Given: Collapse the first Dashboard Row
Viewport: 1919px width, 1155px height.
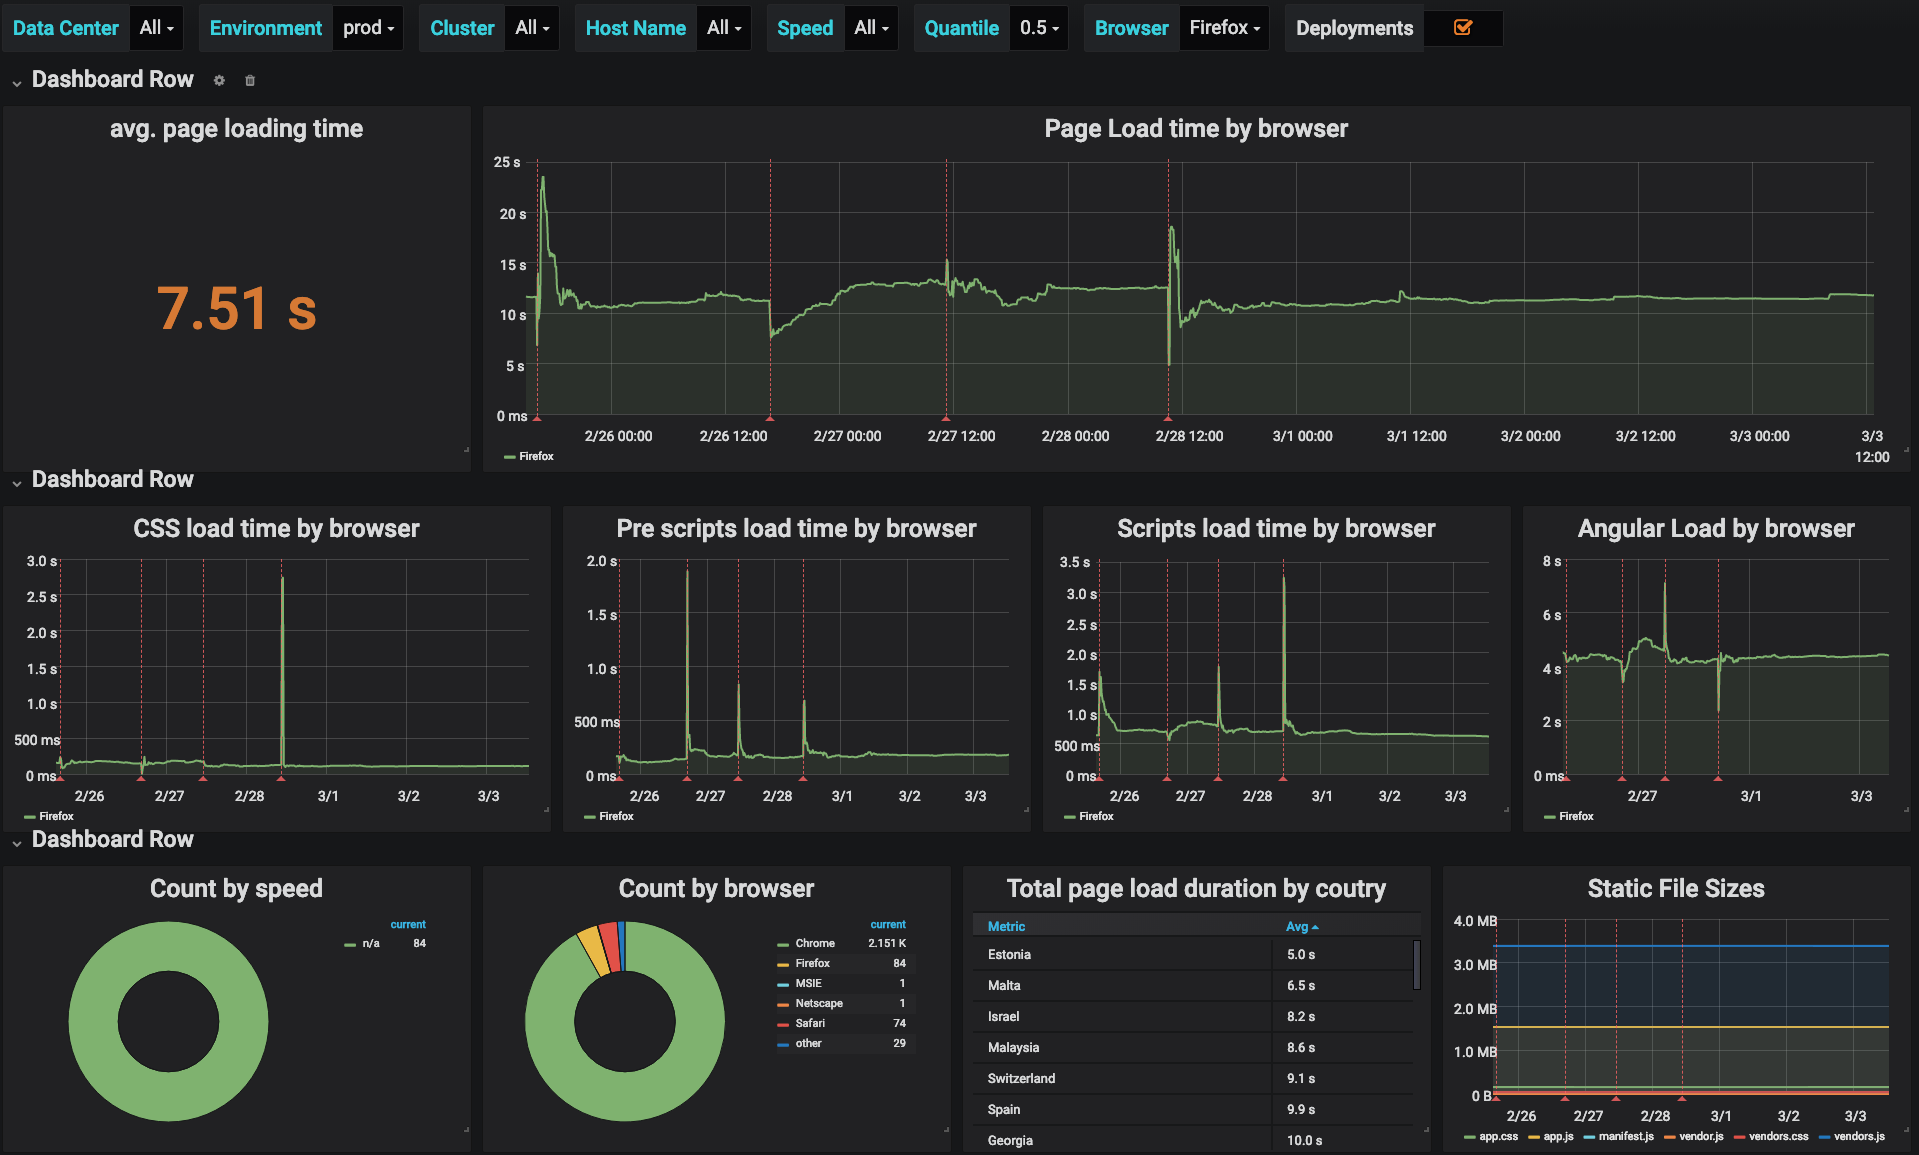Looking at the screenshot, I should click(17, 83).
